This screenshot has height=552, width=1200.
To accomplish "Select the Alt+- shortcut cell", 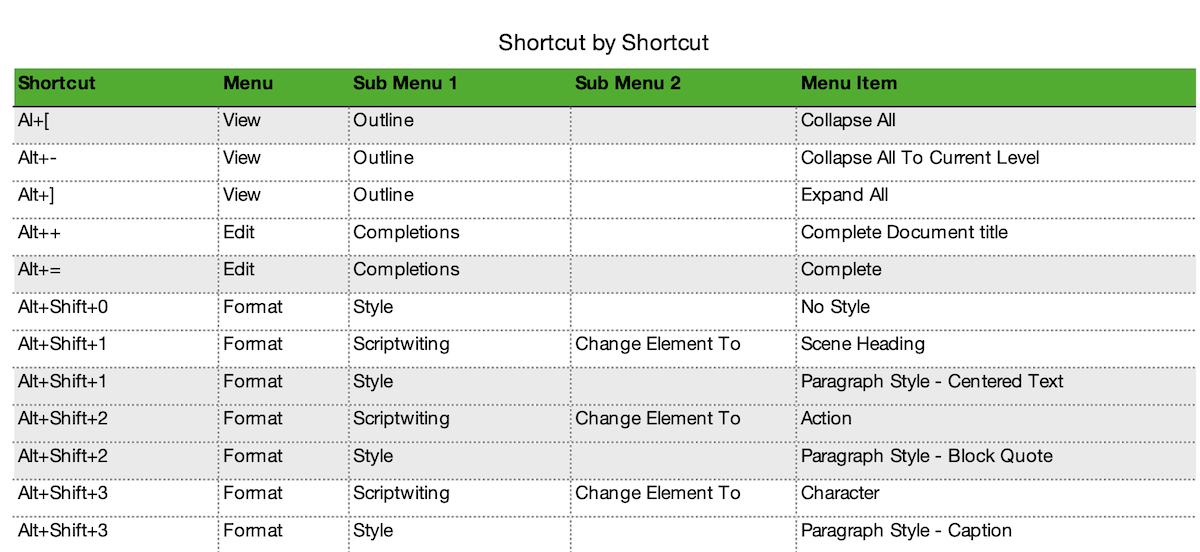I will point(116,158).
